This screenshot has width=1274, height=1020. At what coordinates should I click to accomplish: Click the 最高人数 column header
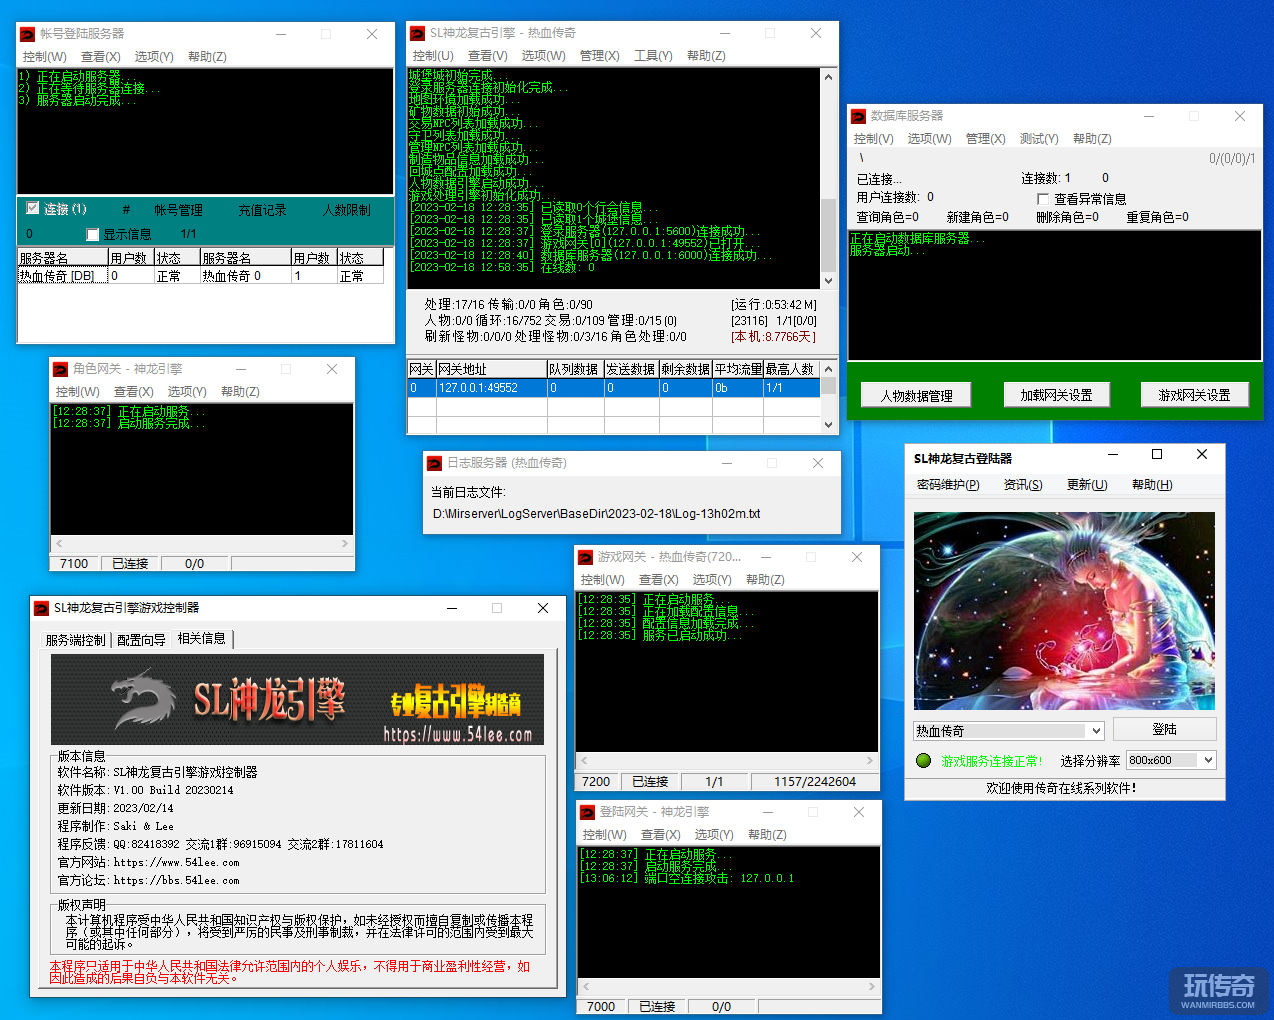click(x=792, y=370)
